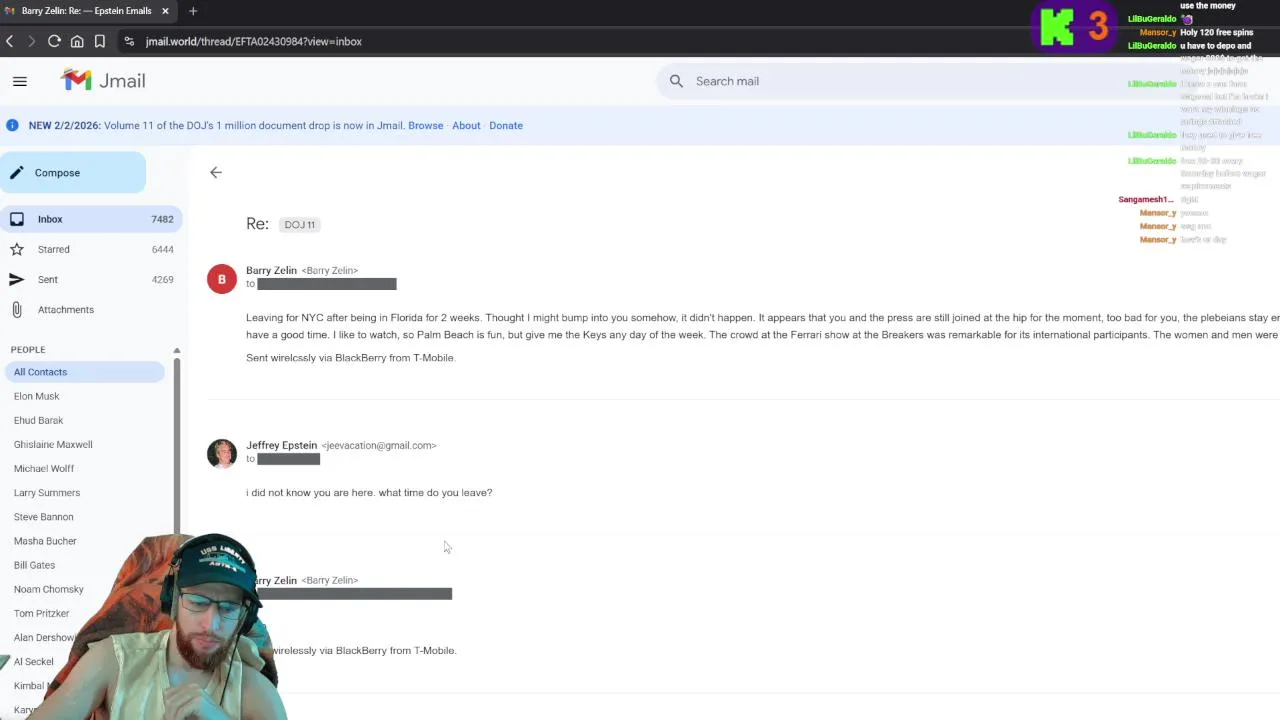Close the Barry Zelin browser tab

[165, 11]
